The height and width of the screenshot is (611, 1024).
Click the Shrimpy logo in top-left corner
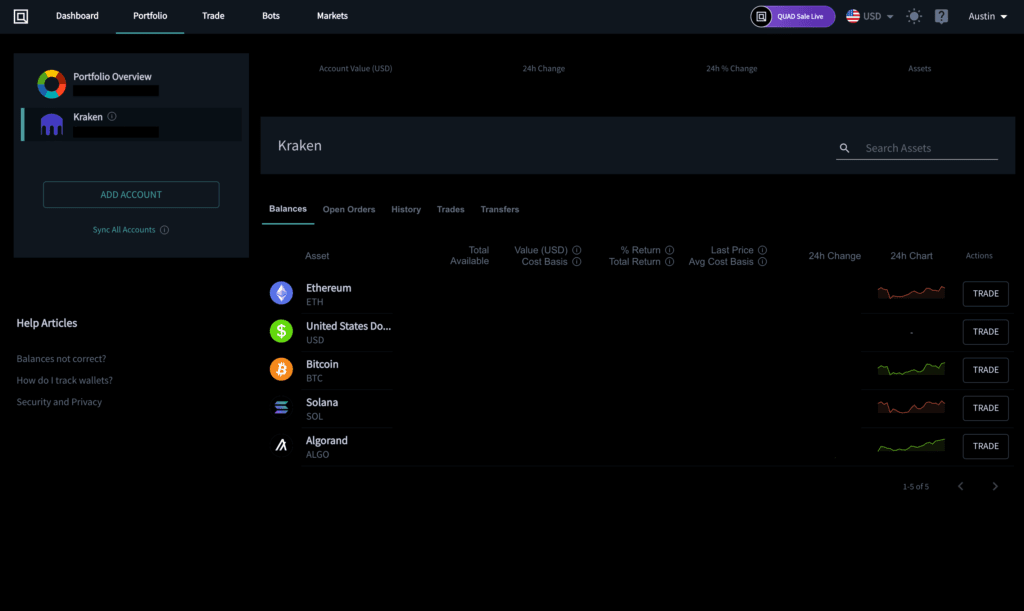21,16
